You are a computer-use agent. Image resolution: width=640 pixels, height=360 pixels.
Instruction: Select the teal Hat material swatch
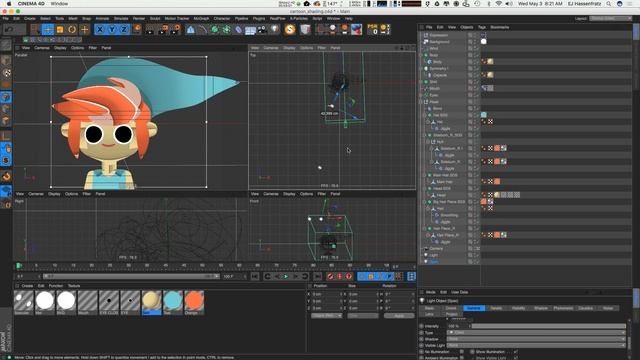(173, 302)
